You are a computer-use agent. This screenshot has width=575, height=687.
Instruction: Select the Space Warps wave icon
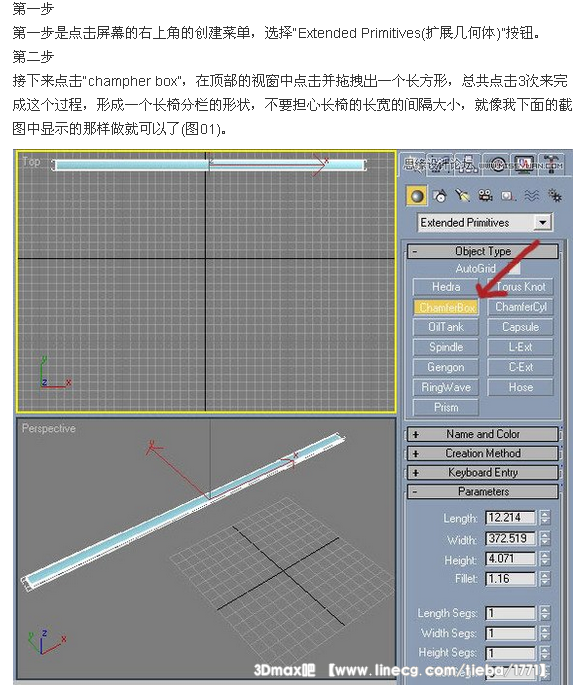[531, 196]
